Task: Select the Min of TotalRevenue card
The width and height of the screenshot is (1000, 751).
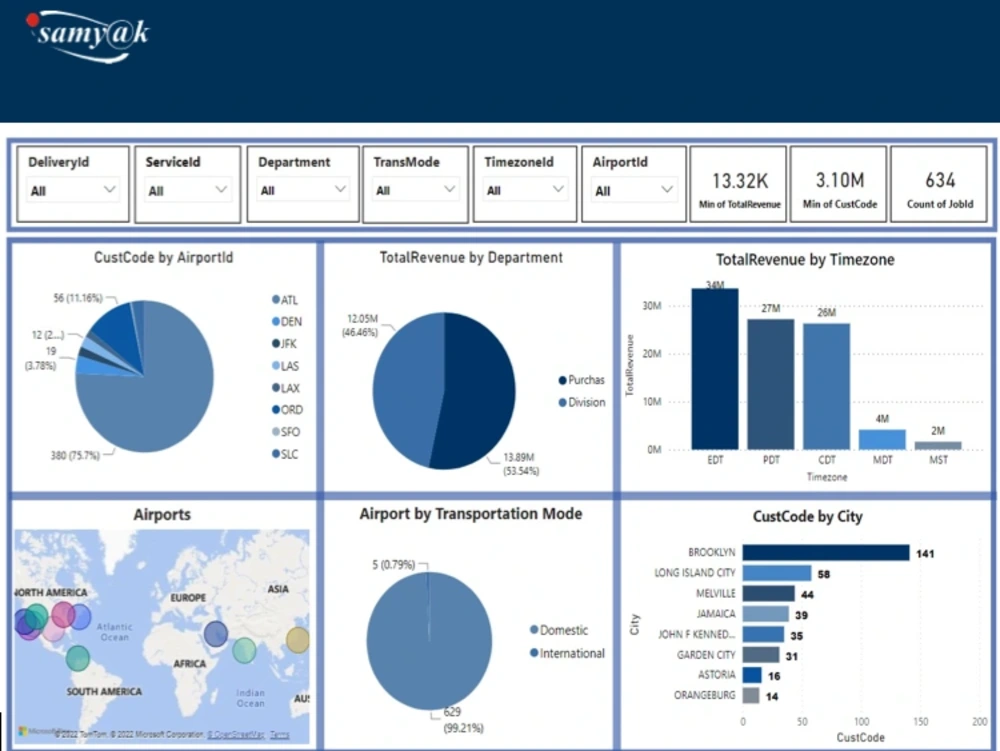Action: pos(738,184)
